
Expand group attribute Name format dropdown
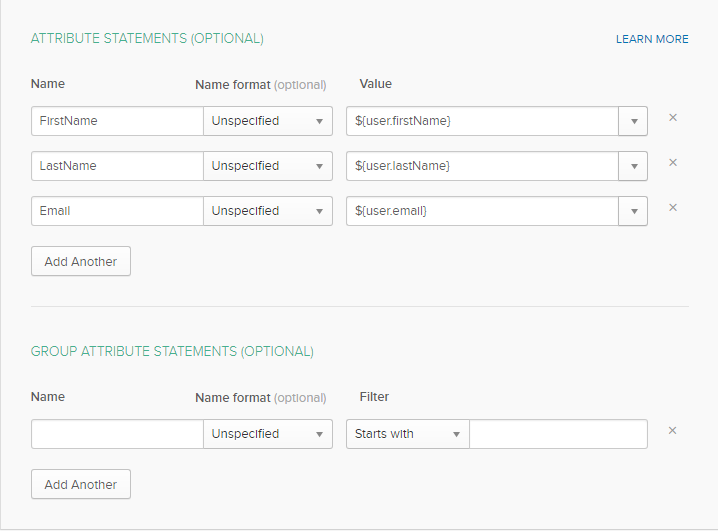click(268, 434)
